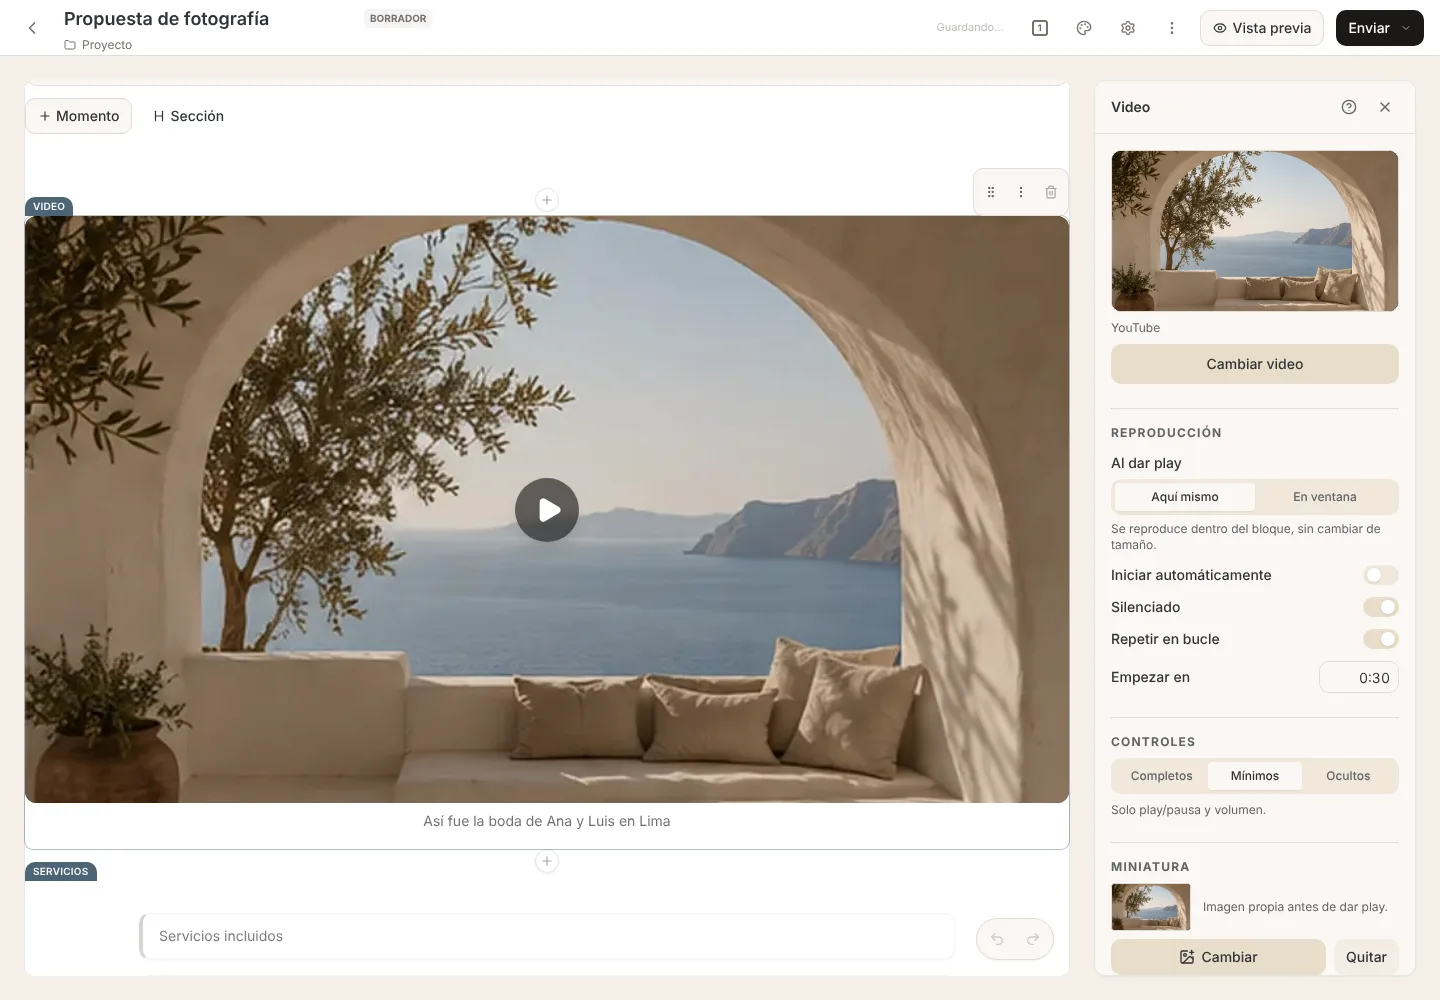Select Mínimos controls option
Image resolution: width=1440 pixels, height=1000 pixels.
pyautogui.click(x=1255, y=776)
